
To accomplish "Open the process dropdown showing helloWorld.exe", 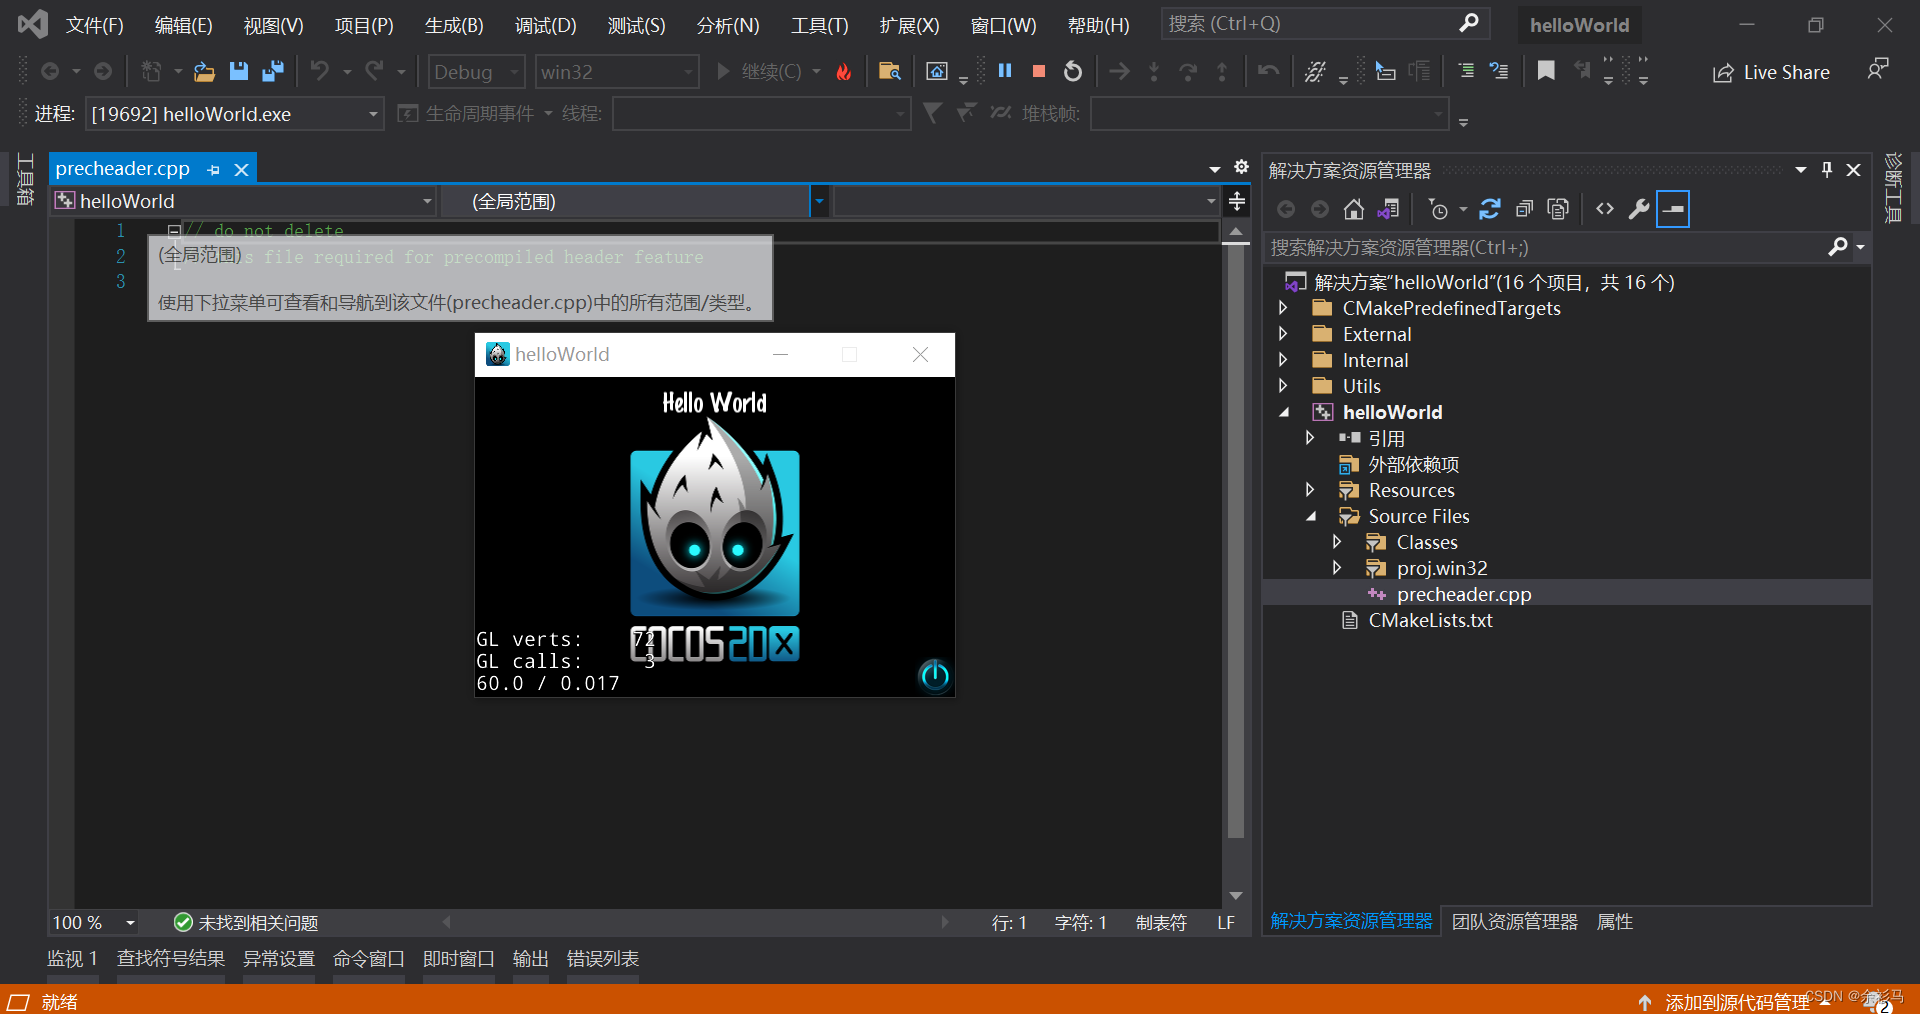I will coord(234,114).
